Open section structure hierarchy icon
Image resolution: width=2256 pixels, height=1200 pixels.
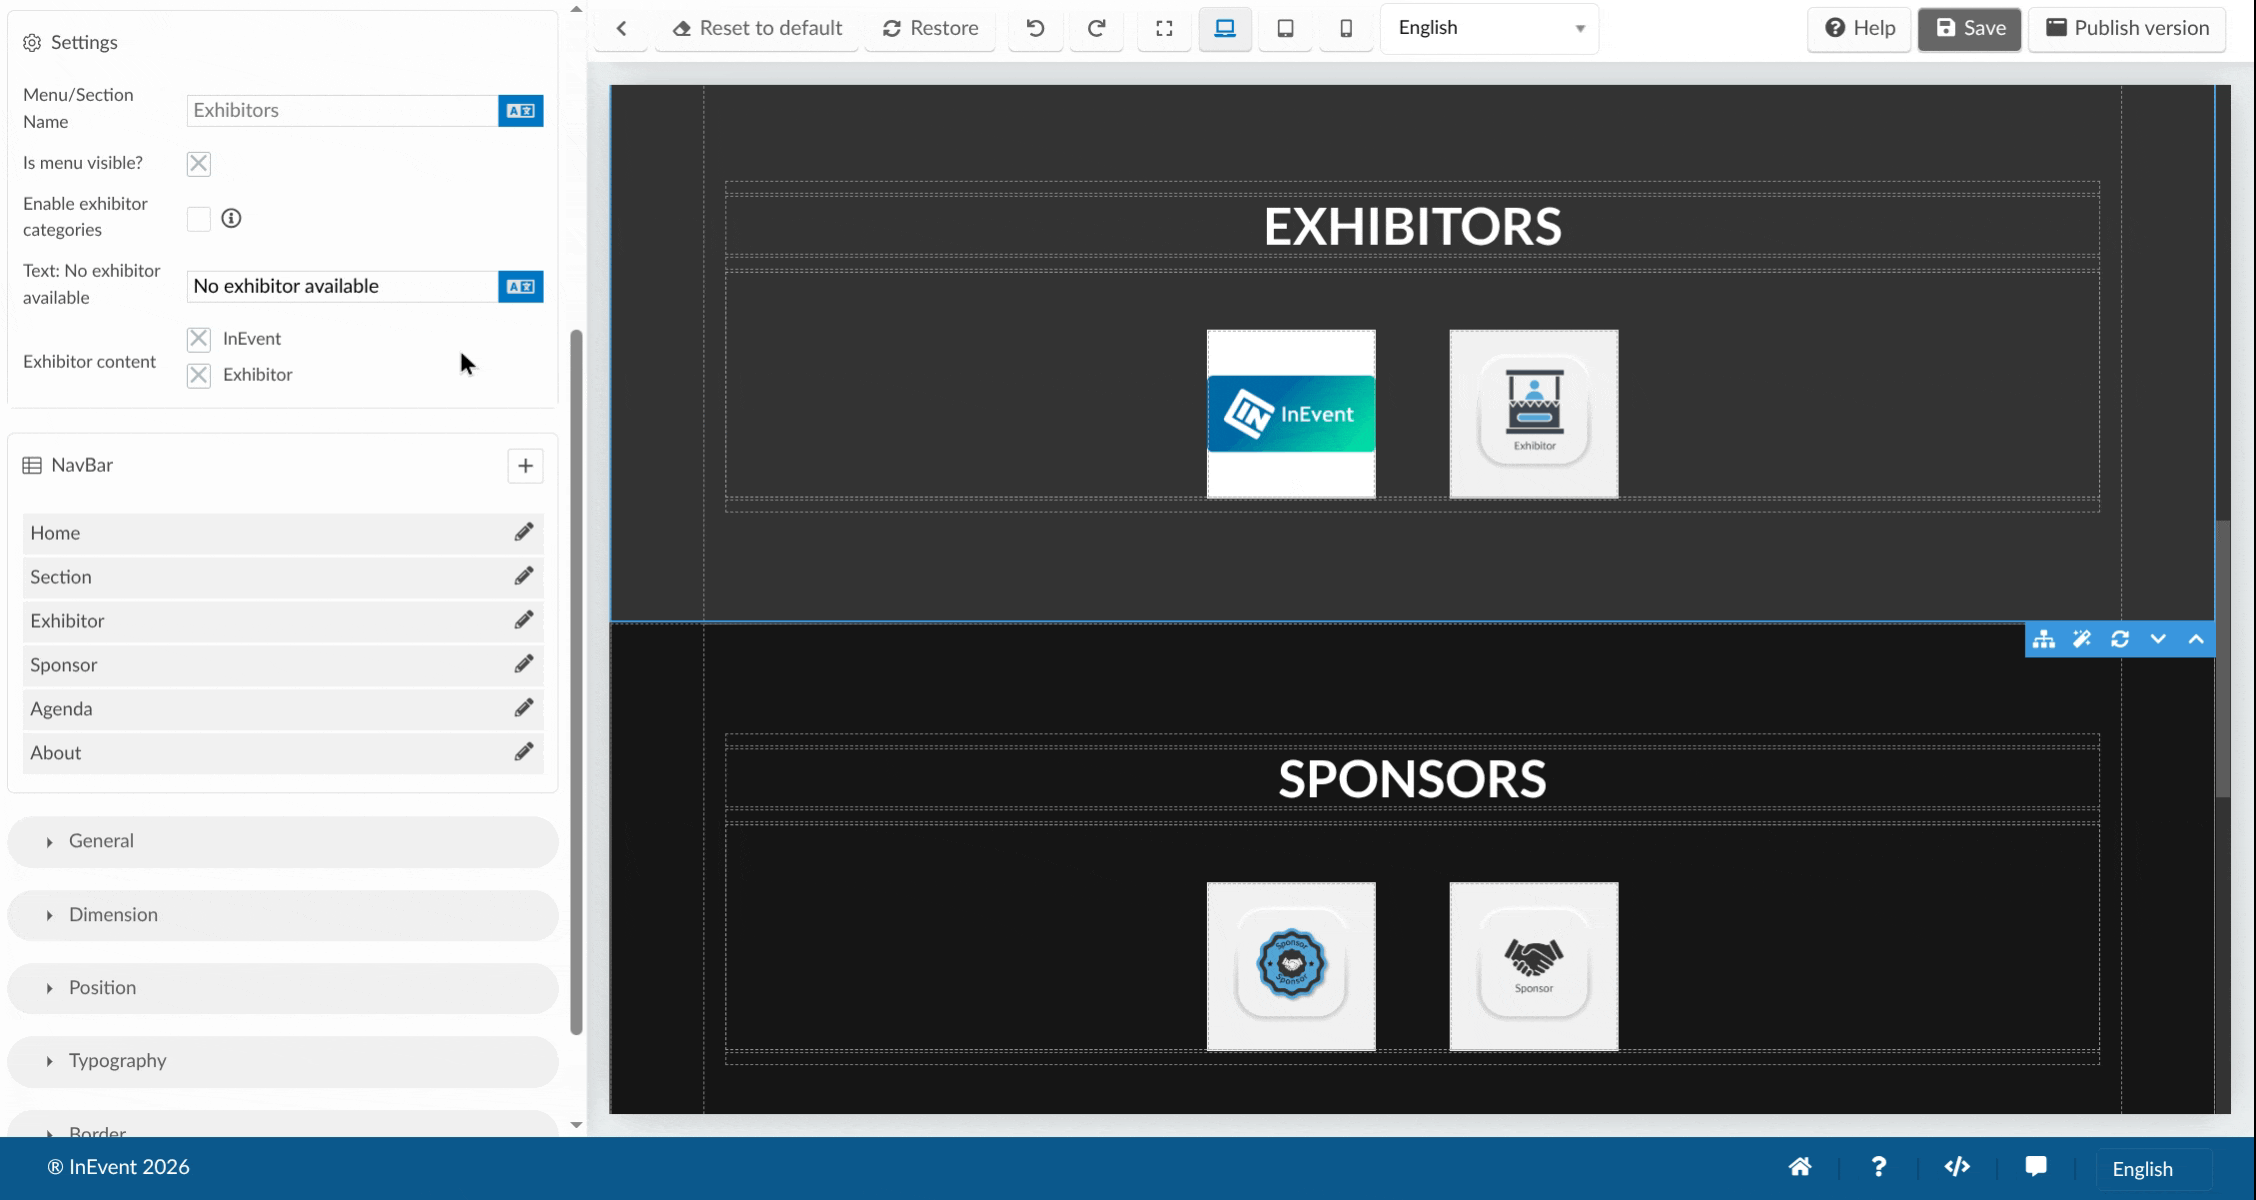coord(2044,639)
